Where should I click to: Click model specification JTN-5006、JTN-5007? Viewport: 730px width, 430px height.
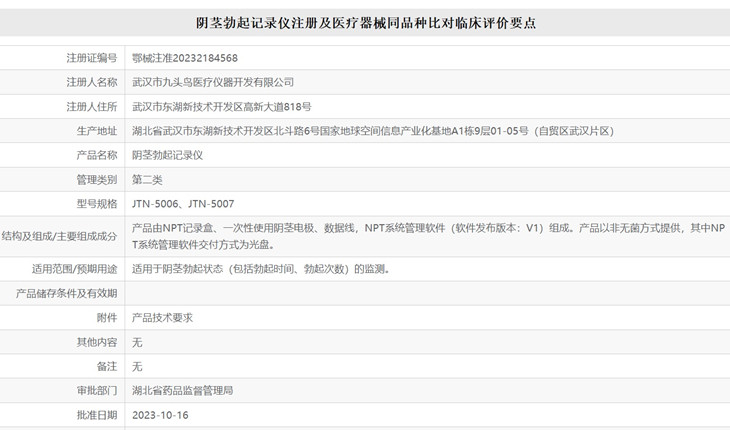[x=183, y=204]
